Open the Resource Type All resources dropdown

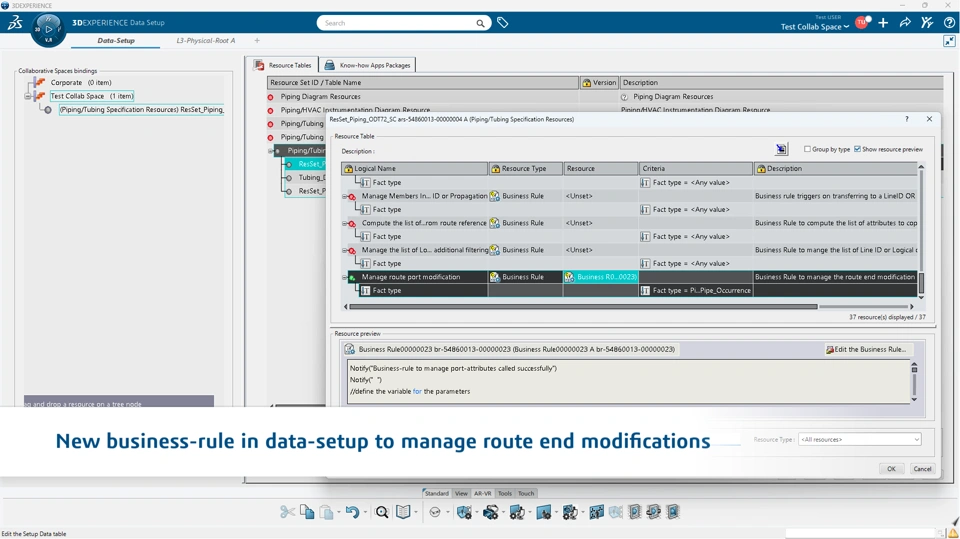tap(859, 439)
